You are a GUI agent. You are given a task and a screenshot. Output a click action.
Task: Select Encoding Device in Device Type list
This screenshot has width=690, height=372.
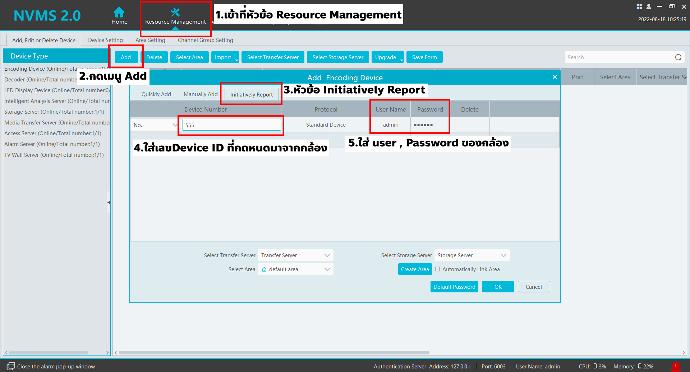56,69
